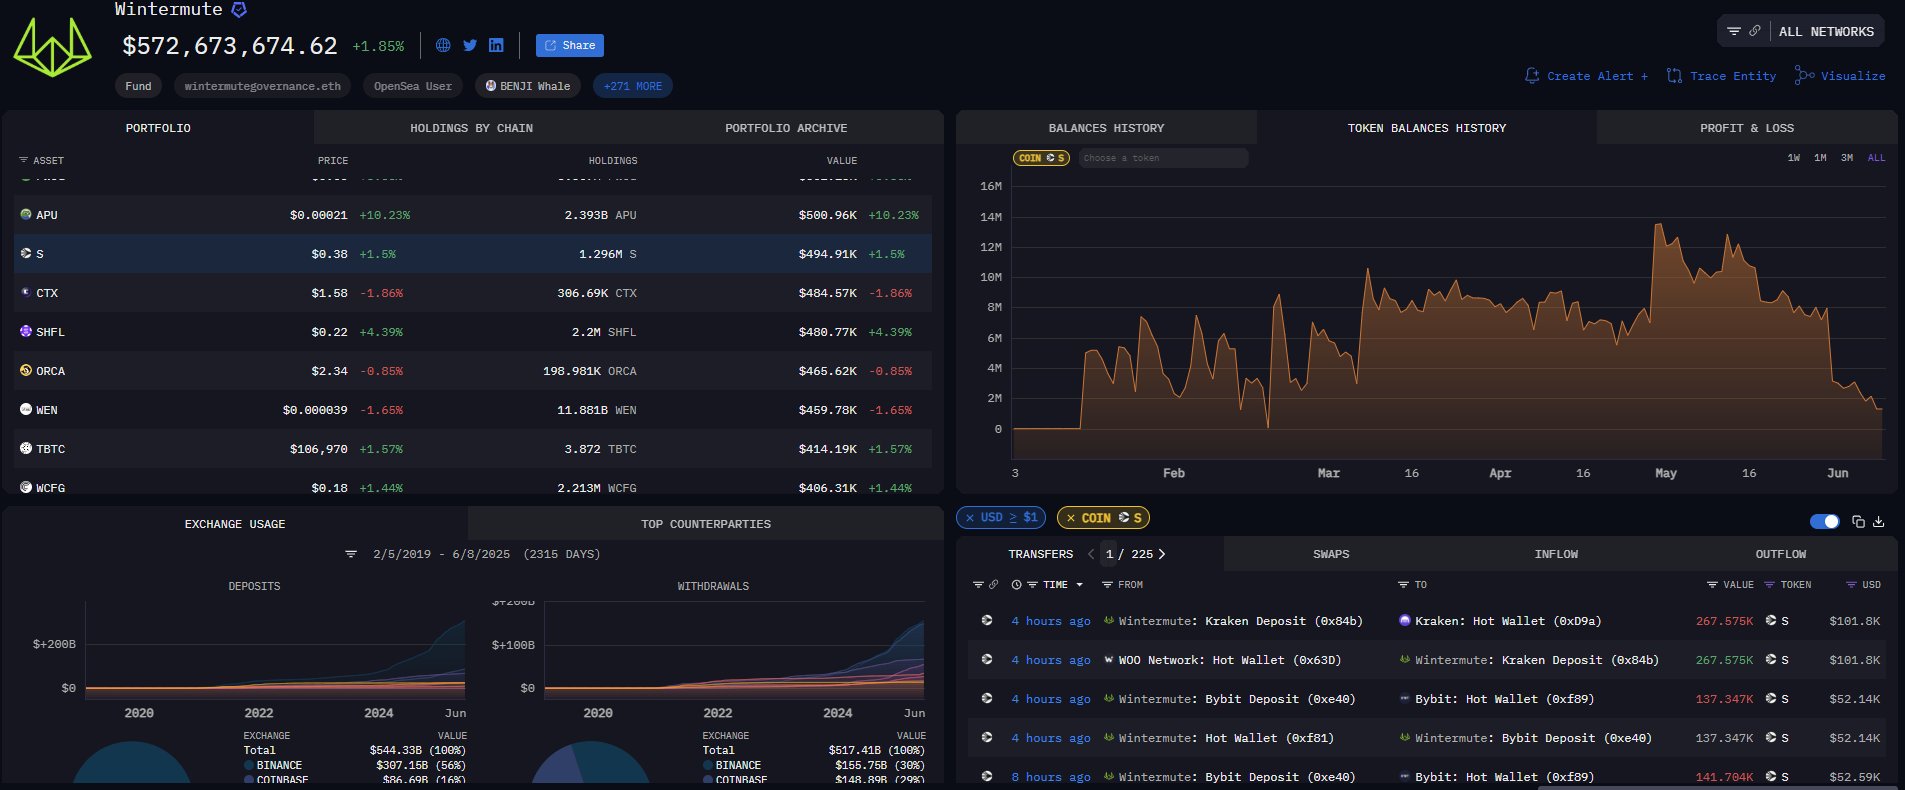
Task: Click Visualize link
Action: [x=1853, y=76]
